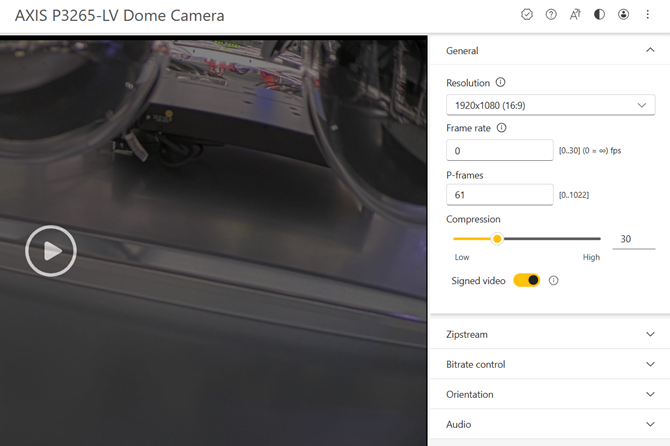
Task: Click the Frame rate info icon
Action: (502, 128)
